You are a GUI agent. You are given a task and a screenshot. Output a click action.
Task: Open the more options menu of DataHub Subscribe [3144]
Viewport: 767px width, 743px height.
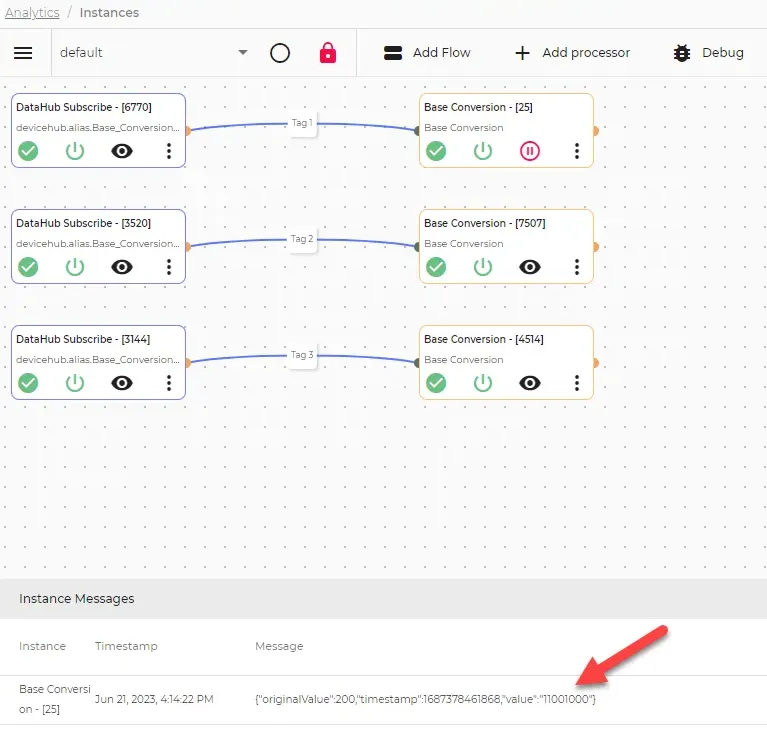[169, 383]
